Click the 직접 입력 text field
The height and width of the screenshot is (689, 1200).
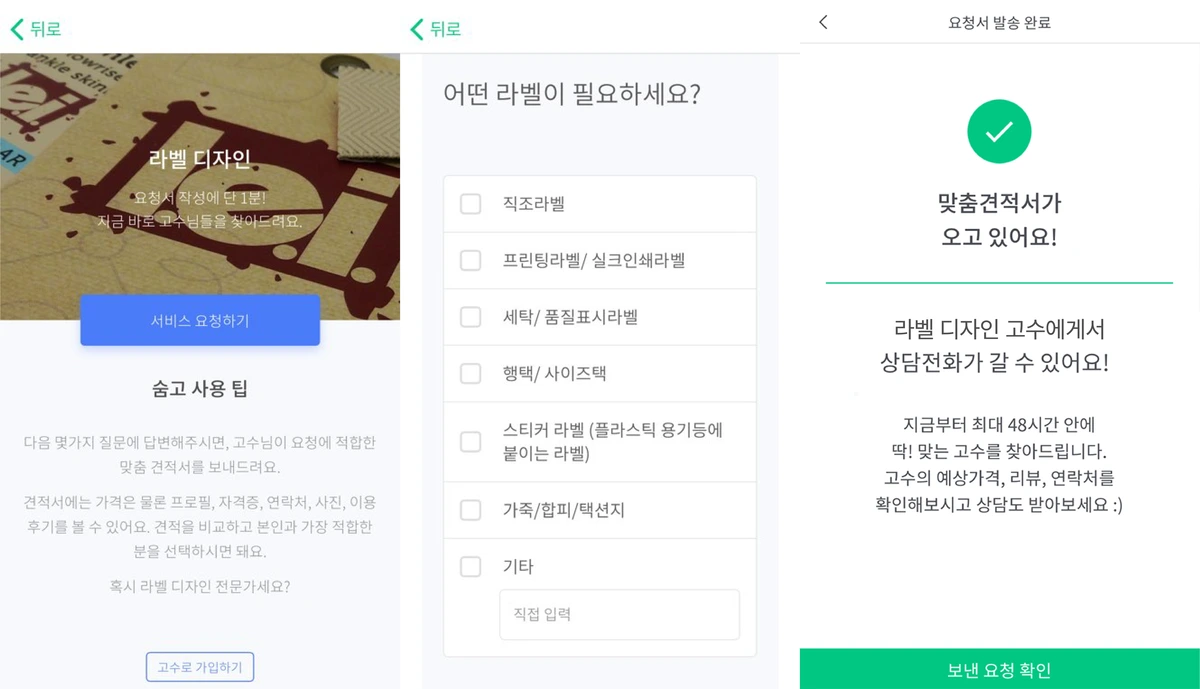(x=619, y=614)
